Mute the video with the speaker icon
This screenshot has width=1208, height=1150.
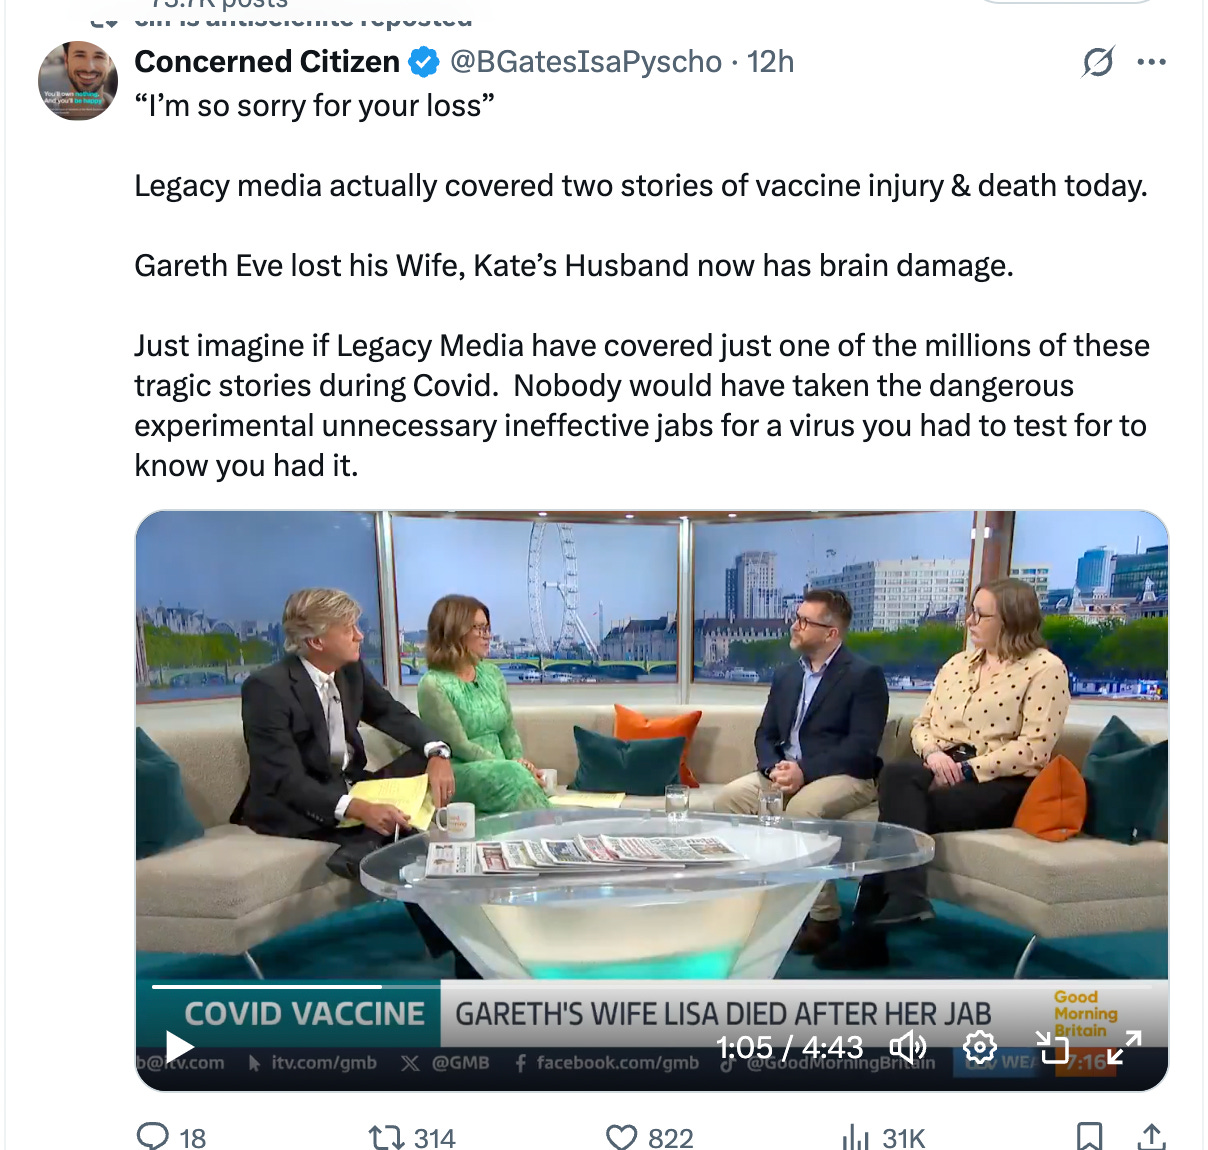(x=908, y=1047)
